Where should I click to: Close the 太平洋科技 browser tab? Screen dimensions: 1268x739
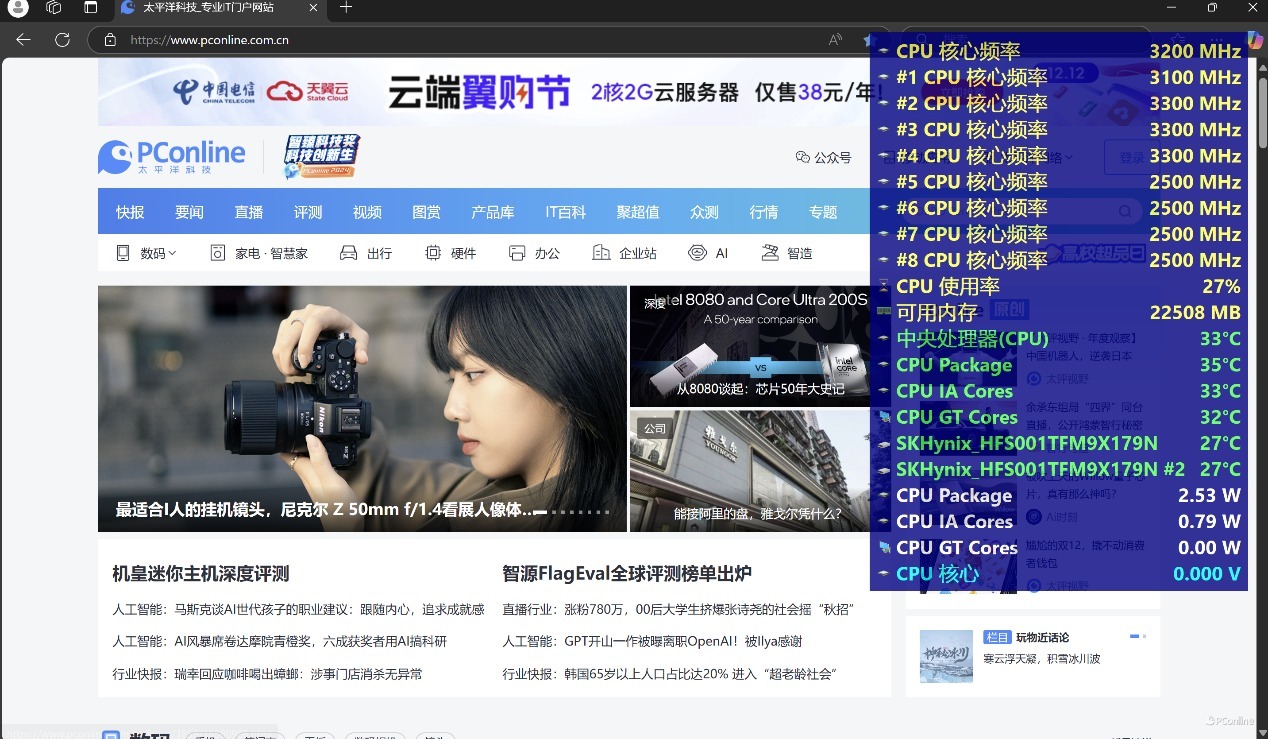pos(313,8)
